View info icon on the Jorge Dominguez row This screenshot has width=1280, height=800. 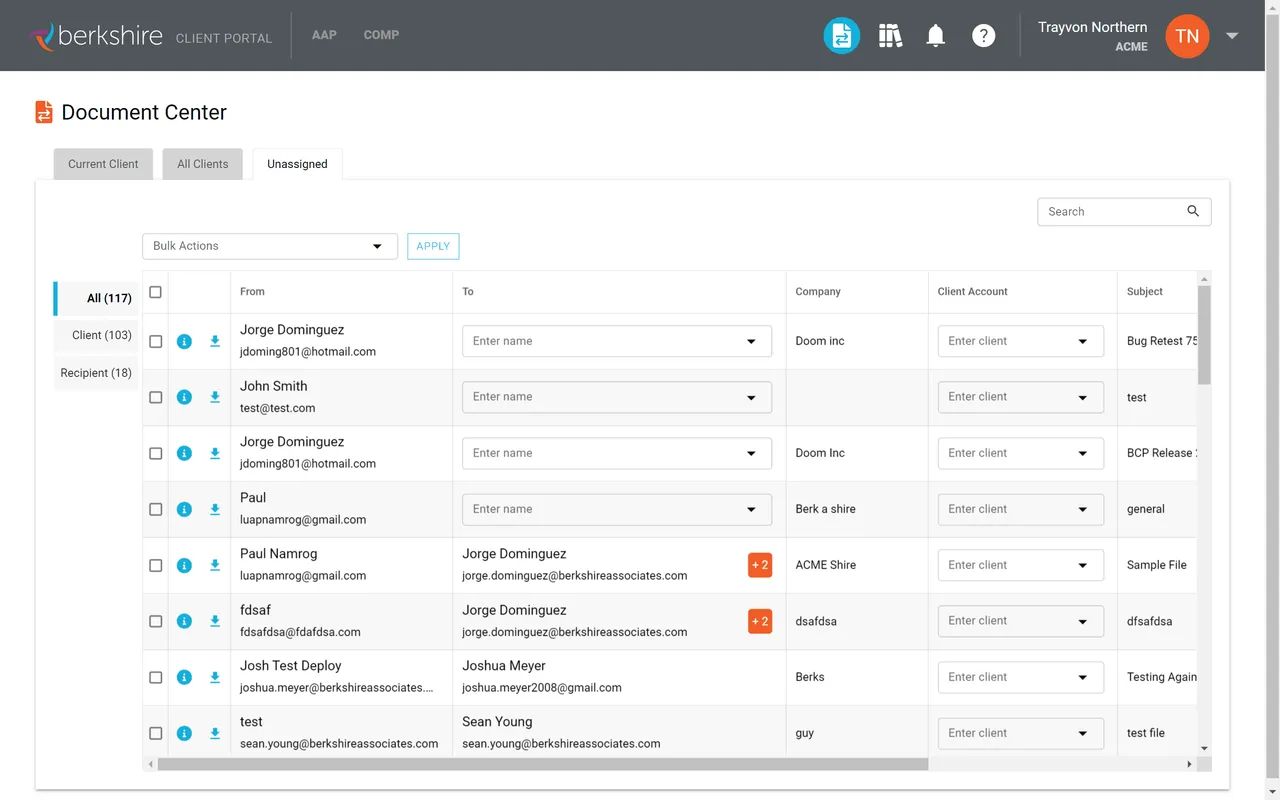184,341
